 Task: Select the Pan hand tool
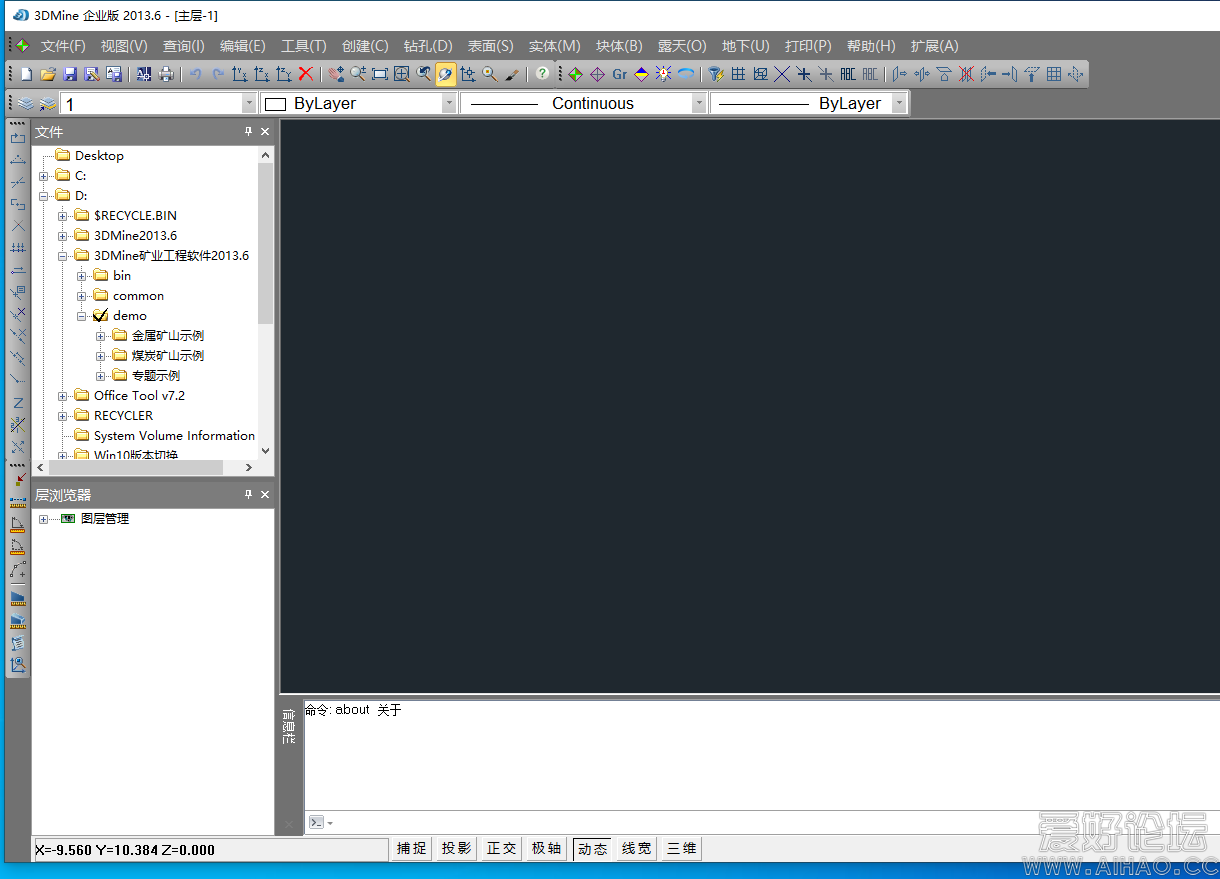pos(336,74)
